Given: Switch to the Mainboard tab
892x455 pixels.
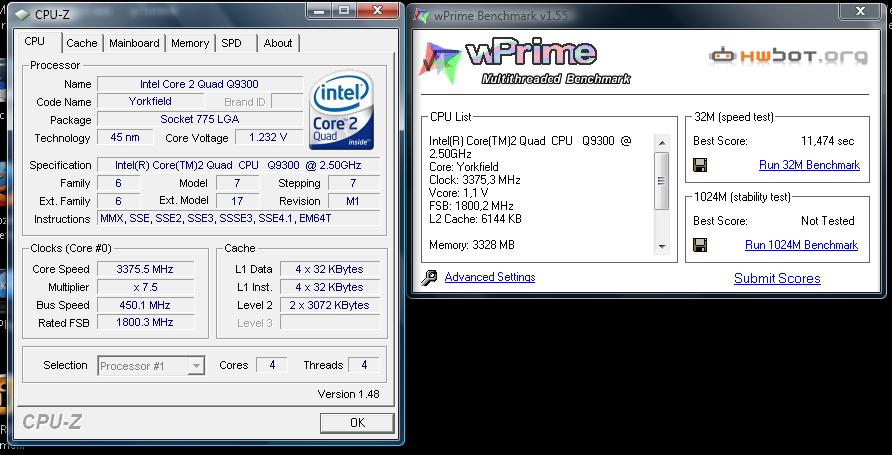Looking at the screenshot, I should pyautogui.click(x=134, y=43).
